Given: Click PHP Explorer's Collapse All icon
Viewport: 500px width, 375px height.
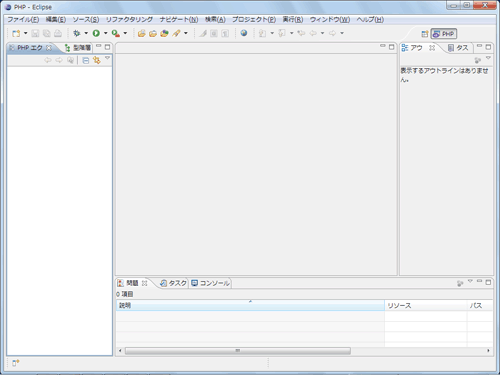Looking at the screenshot, I should (86, 60).
